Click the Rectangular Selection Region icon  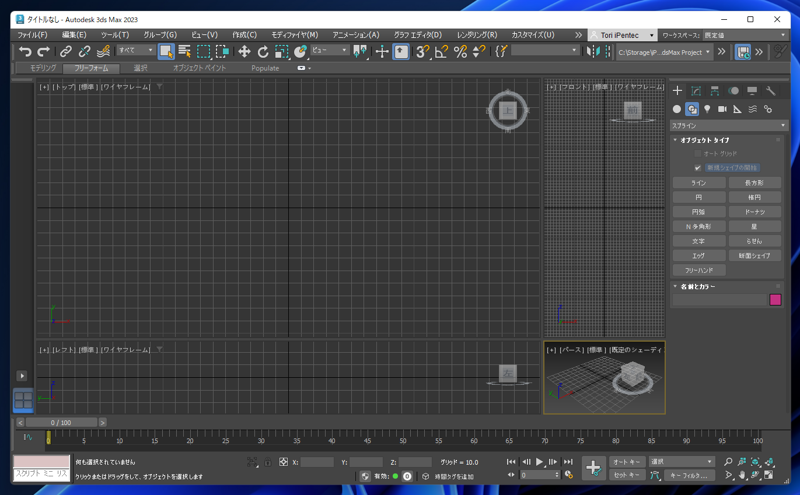tap(204, 52)
